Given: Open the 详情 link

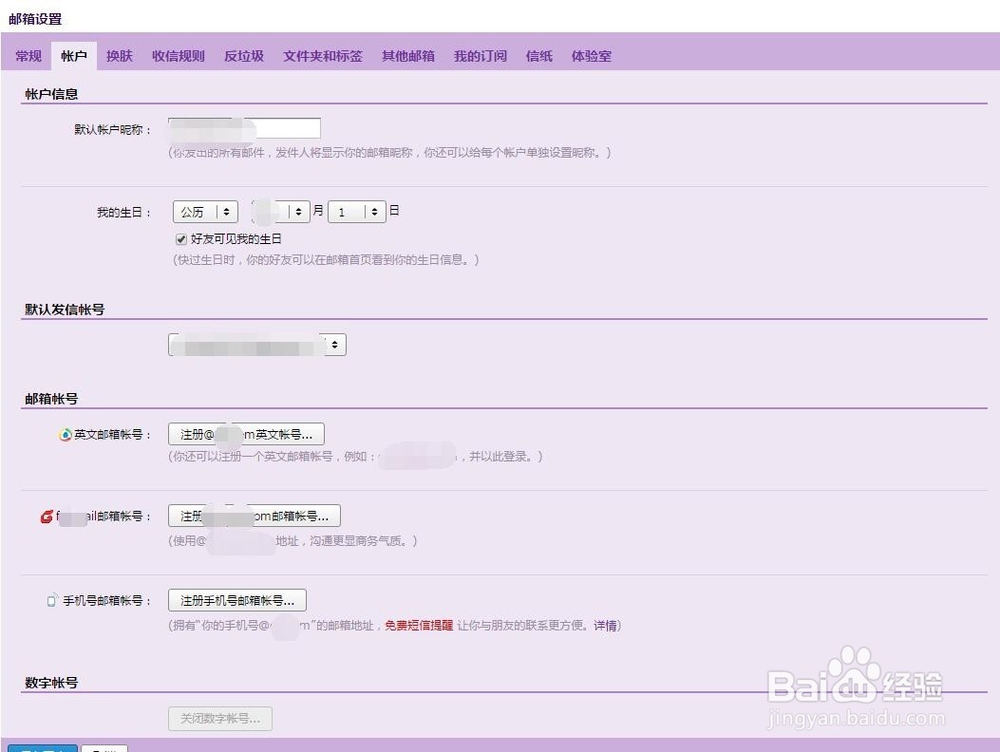Looking at the screenshot, I should (x=605, y=626).
